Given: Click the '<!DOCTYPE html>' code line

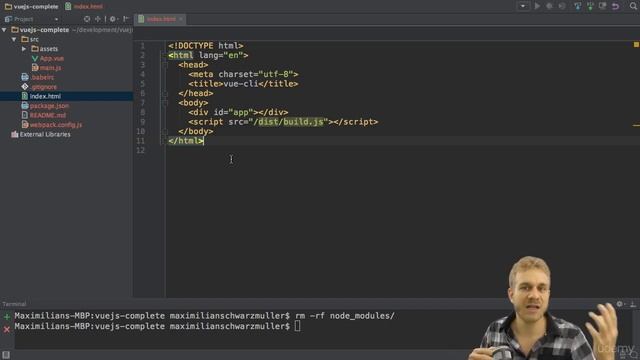Looking at the screenshot, I should [x=206, y=46].
